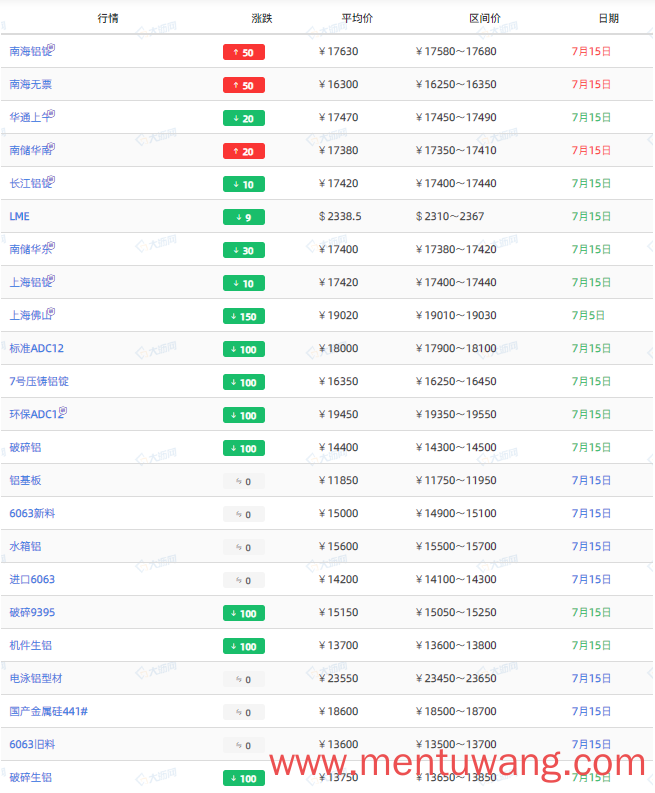Open the 机件生铝 quote link
The height and width of the screenshot is (793, 655).
[31, 645]
